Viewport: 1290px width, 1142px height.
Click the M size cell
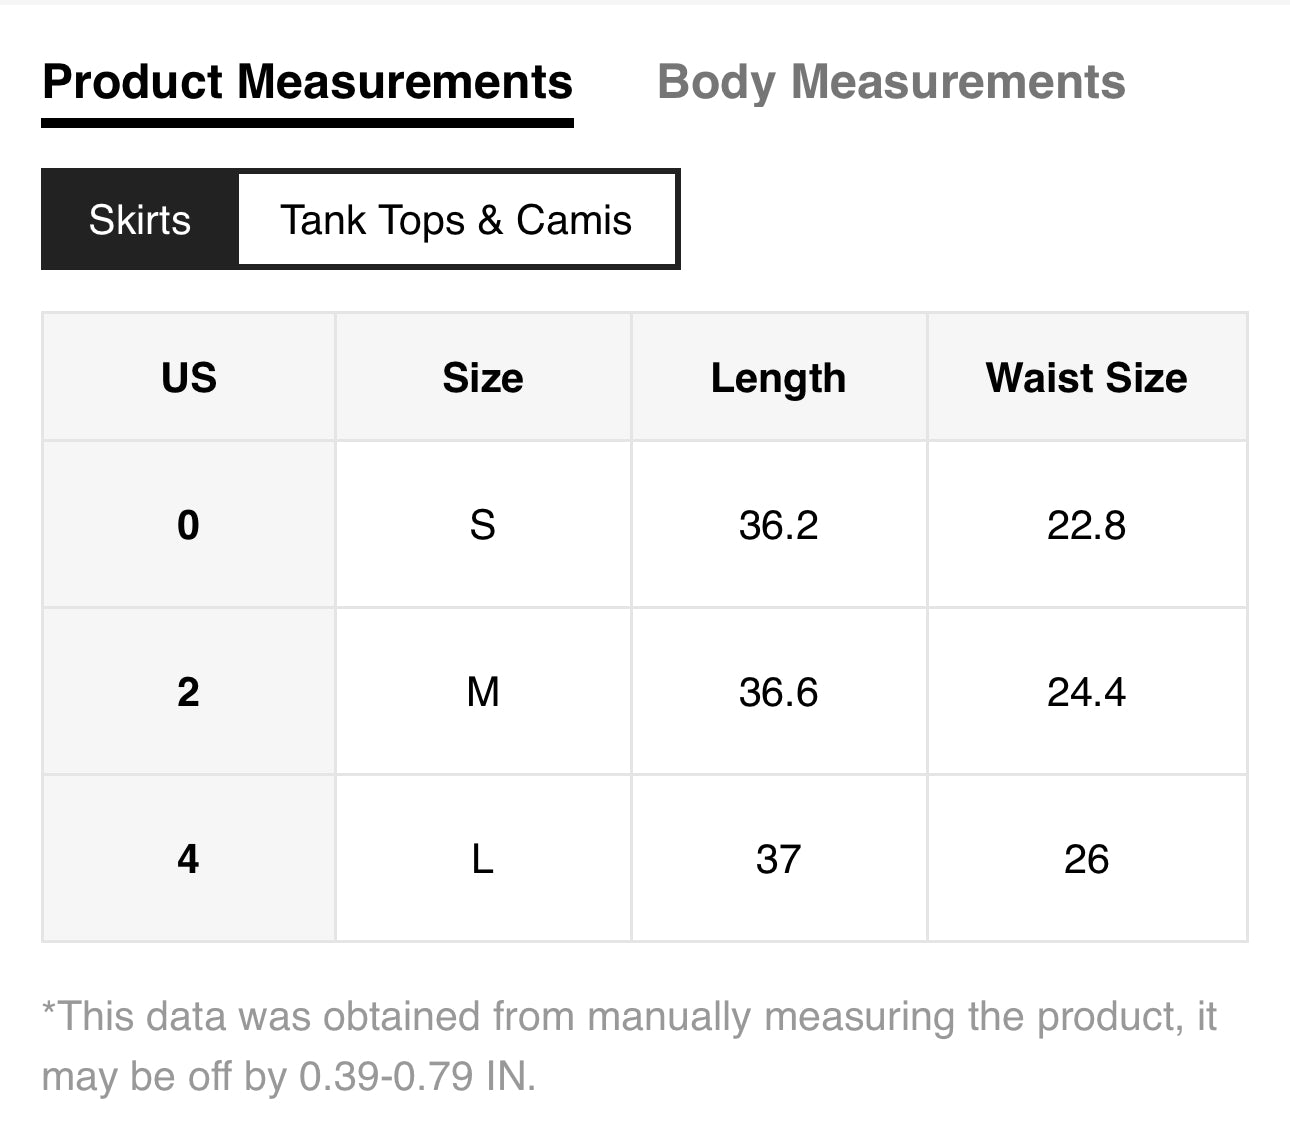pos(483,692)
